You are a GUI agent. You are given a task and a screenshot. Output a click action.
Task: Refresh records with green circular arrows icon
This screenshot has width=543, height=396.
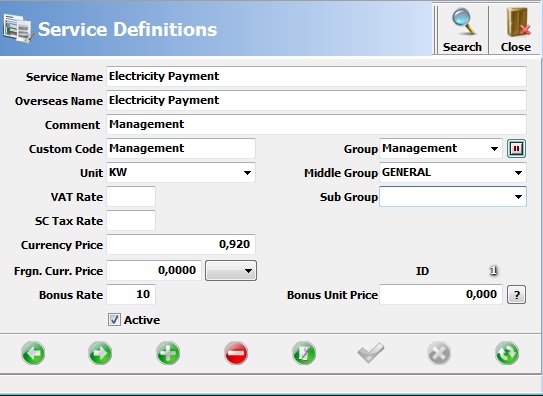pyautogui.click(x=507, y=353)
